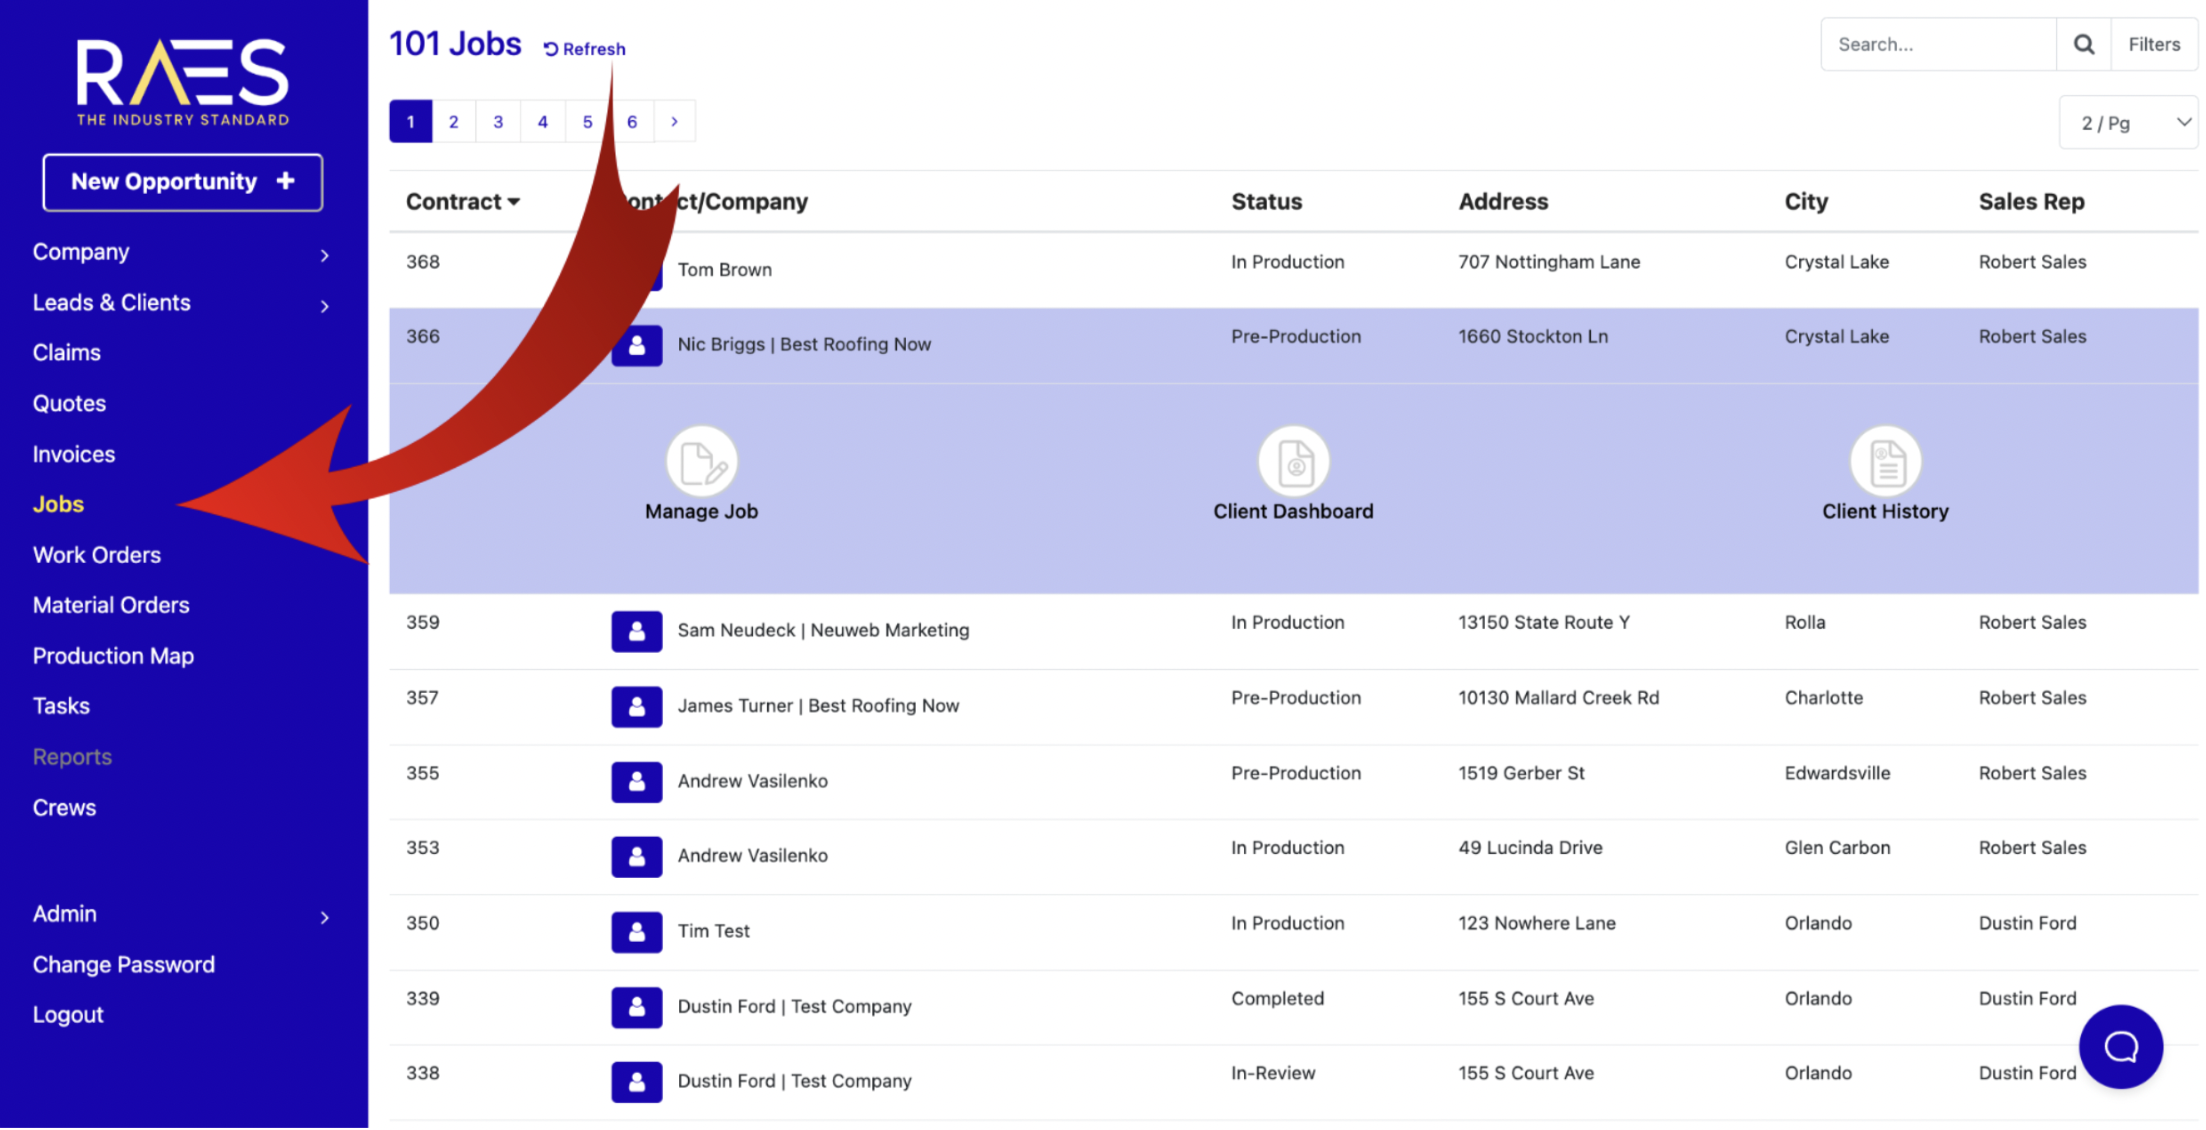This screenshot has width=2206, height=1130.
Task: Open Work Orders in the sidebar
Action: click(x=97, y=555)
